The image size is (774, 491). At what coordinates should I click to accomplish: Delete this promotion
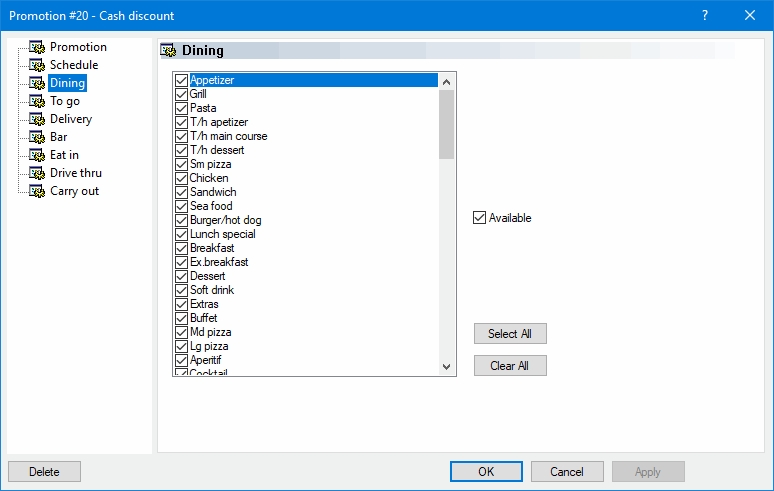pos(44,472)
